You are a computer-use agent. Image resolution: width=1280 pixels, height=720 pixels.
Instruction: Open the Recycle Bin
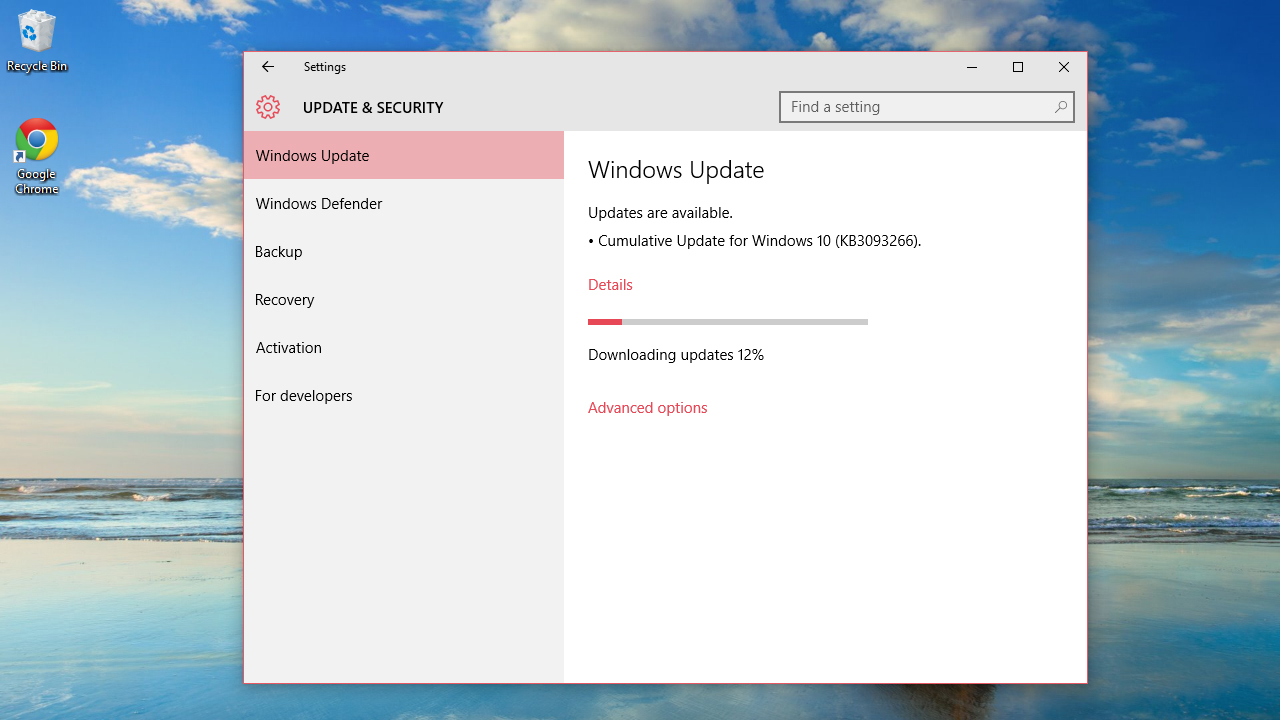[36, 30]
